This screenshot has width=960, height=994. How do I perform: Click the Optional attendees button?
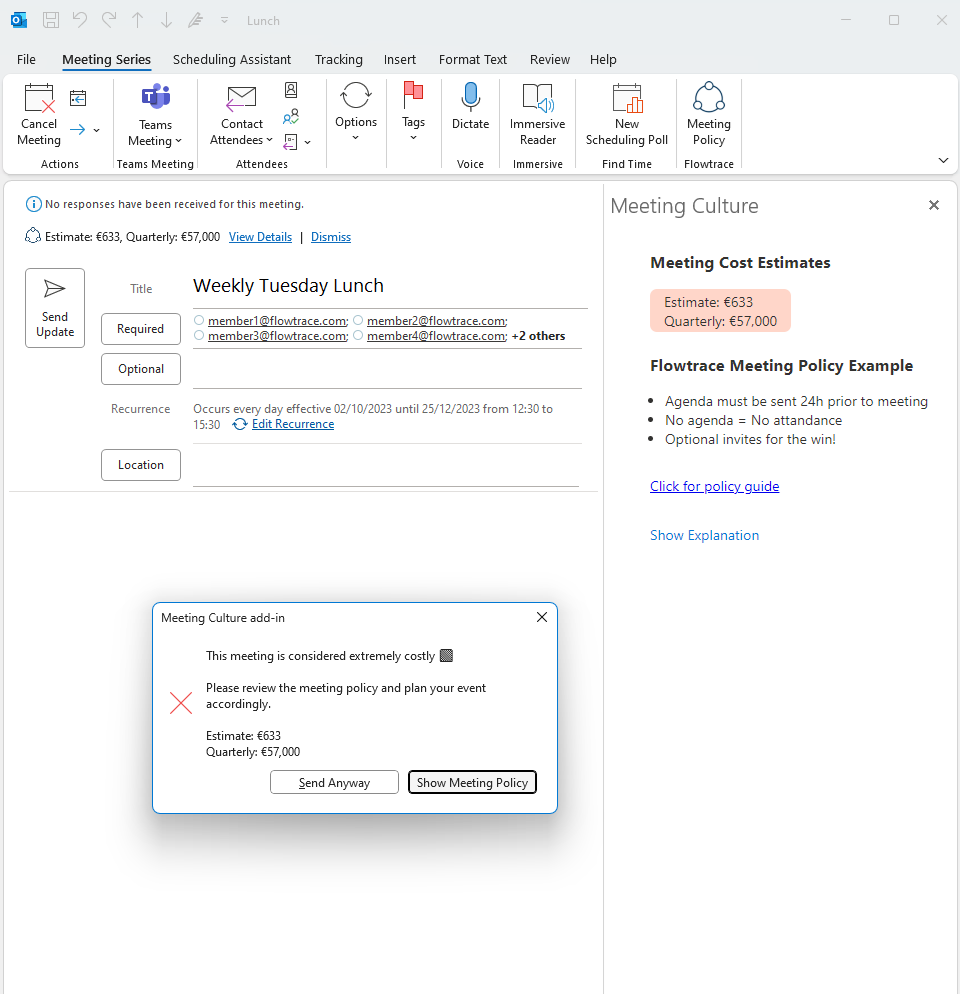[x=141, y=369]
